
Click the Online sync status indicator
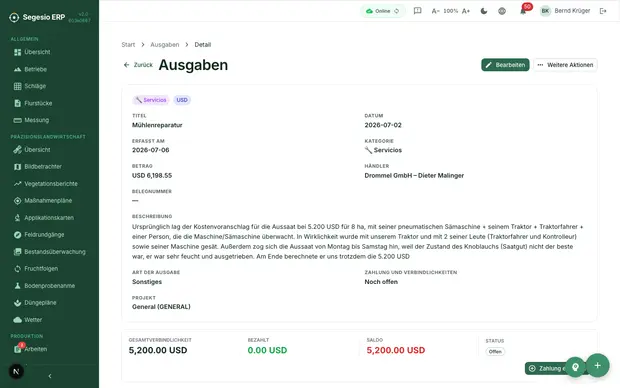point(382,11)
